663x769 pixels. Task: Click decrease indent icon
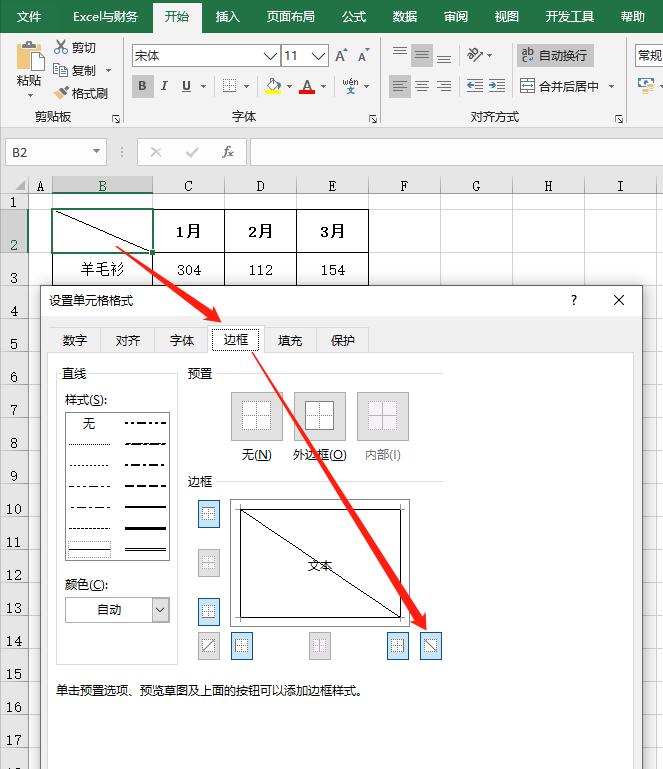[x=475, y=86]
